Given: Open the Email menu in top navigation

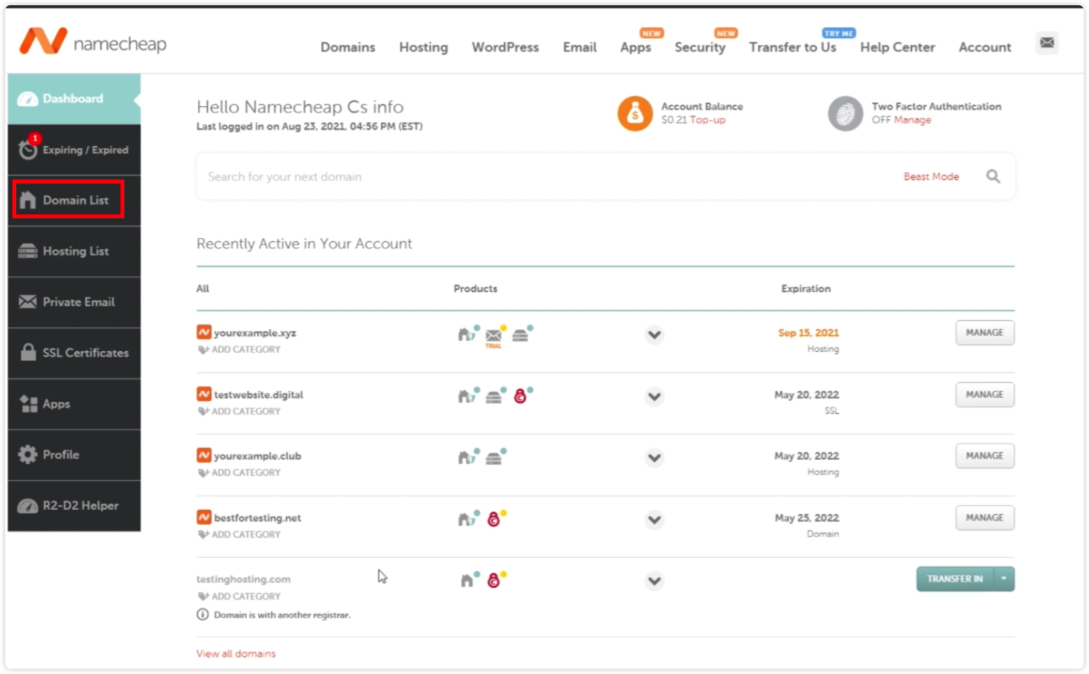Looking at the screenshot, I should point(579,47).
